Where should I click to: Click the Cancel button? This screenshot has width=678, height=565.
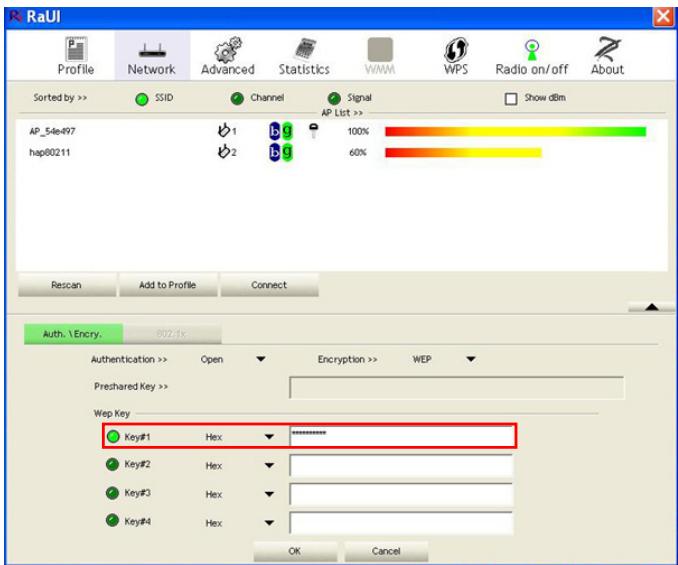click(386, 551)
